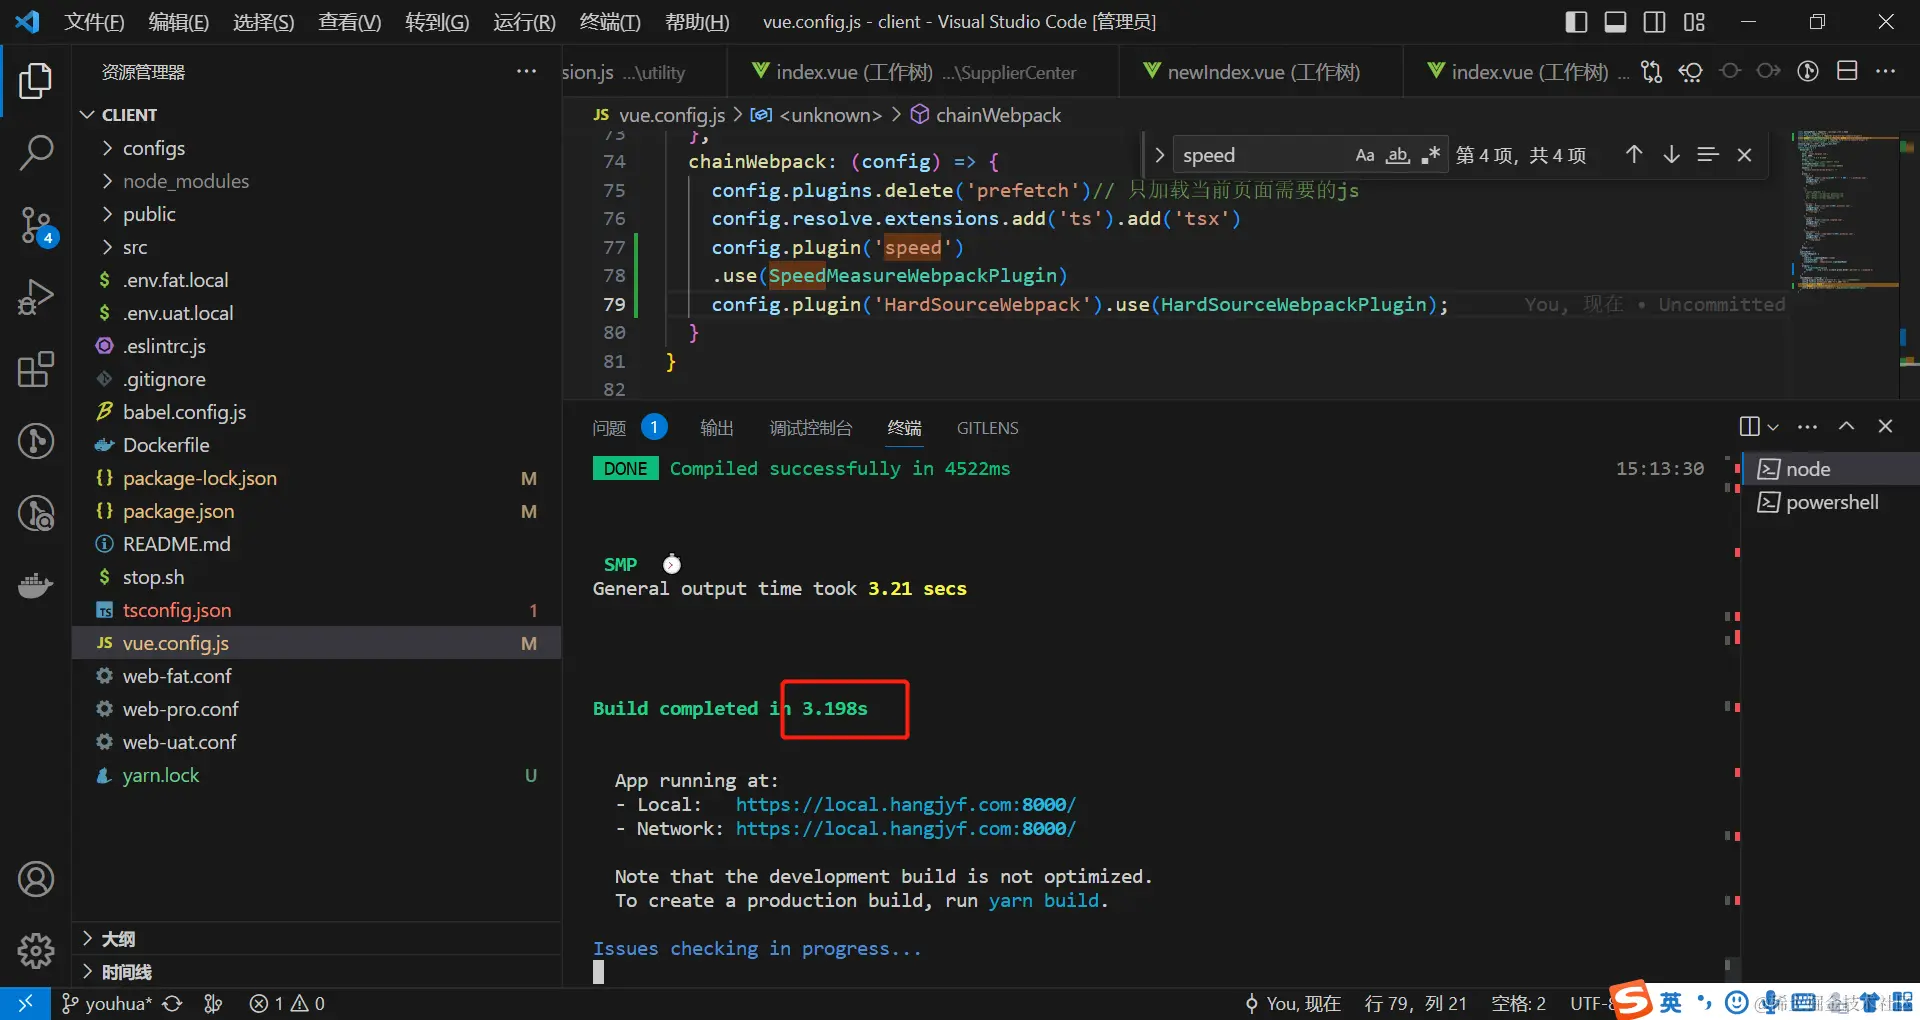
Task: Toggle bottom panel visibility from title bar
Action: click(x=1615, y=22)
